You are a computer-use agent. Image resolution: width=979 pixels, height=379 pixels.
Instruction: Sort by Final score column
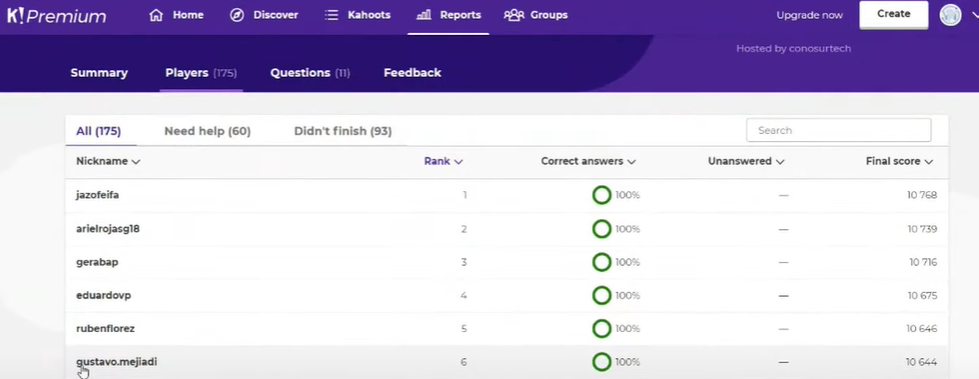click(899, 161)
